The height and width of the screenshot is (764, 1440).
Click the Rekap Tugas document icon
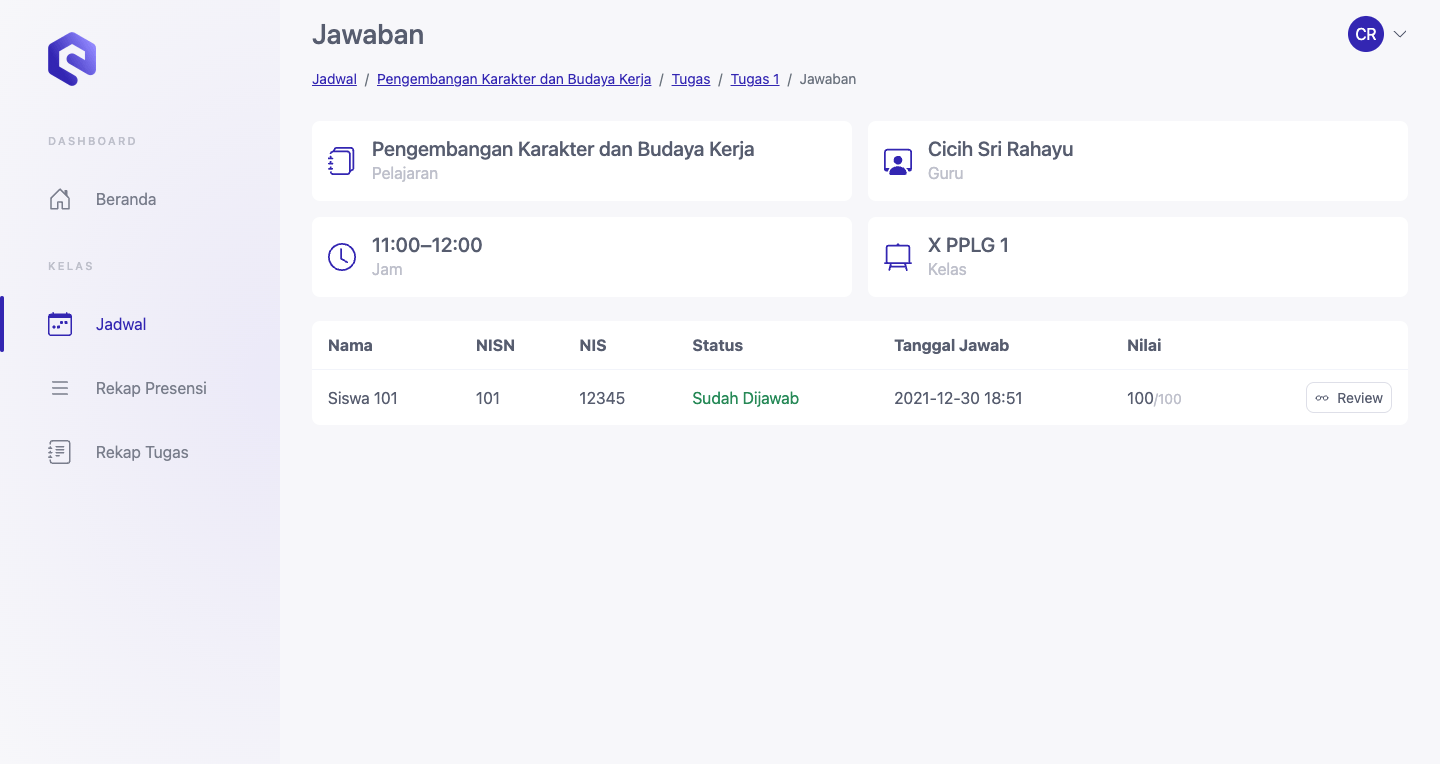60,452
